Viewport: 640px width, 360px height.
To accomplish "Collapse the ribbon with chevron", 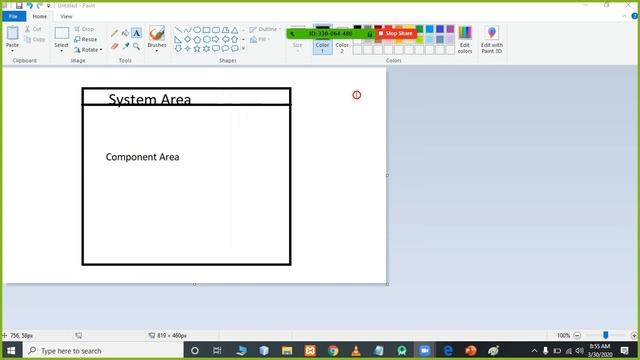I will [624, 16].
